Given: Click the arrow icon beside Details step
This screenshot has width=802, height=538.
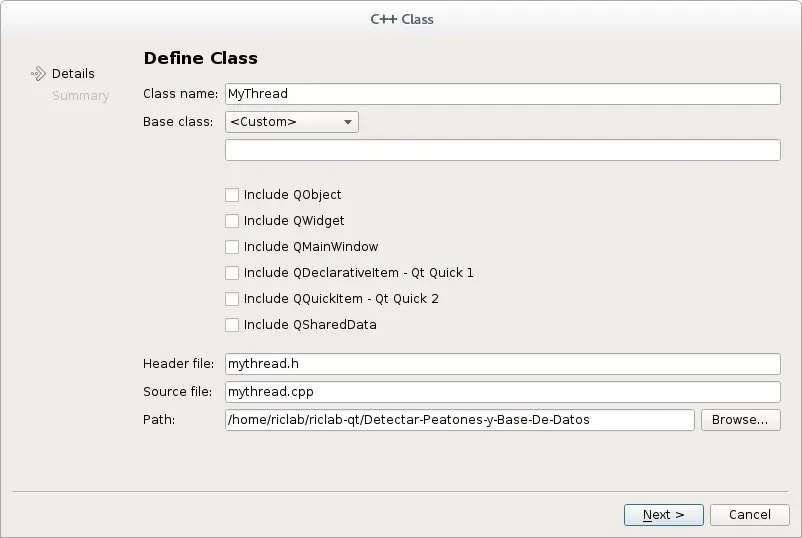Looking at the screenshot, I should (x=38, y=73).
